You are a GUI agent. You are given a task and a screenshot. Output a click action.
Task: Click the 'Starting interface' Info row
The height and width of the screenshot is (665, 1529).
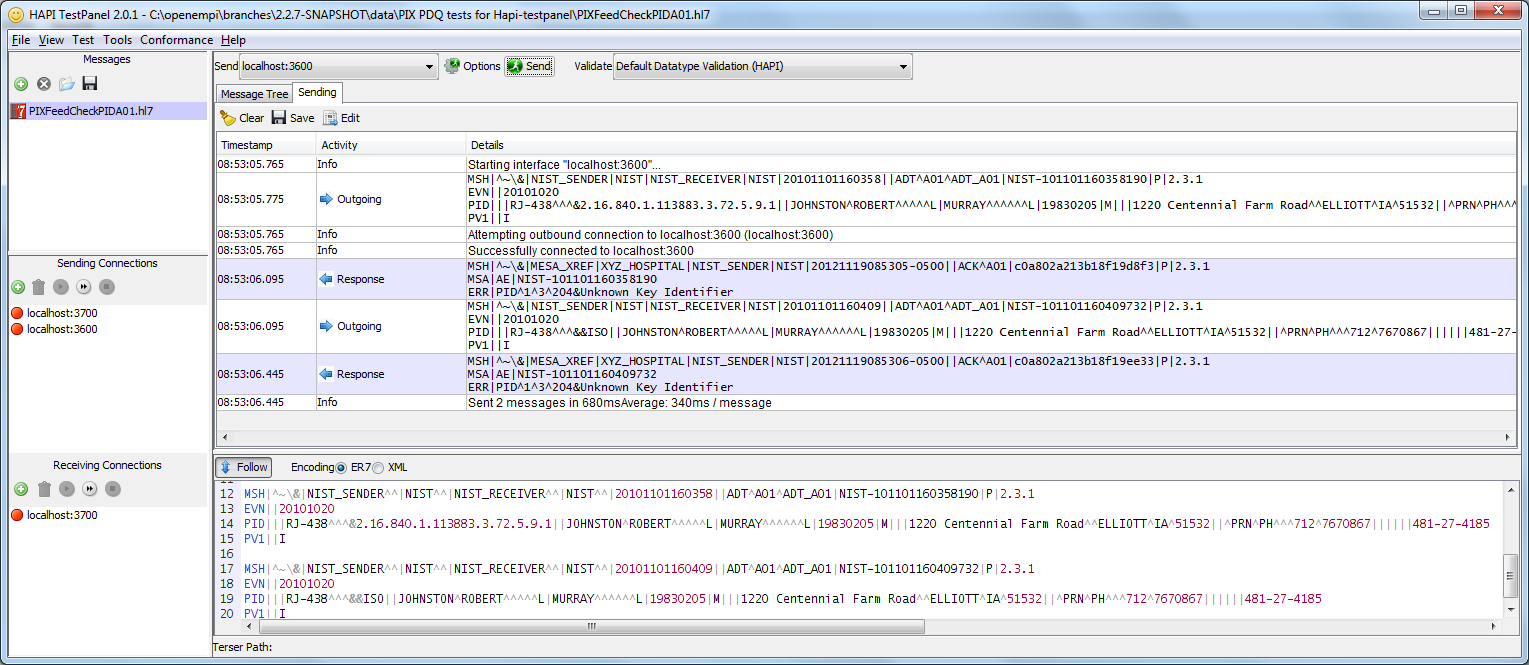click(866, 164)
